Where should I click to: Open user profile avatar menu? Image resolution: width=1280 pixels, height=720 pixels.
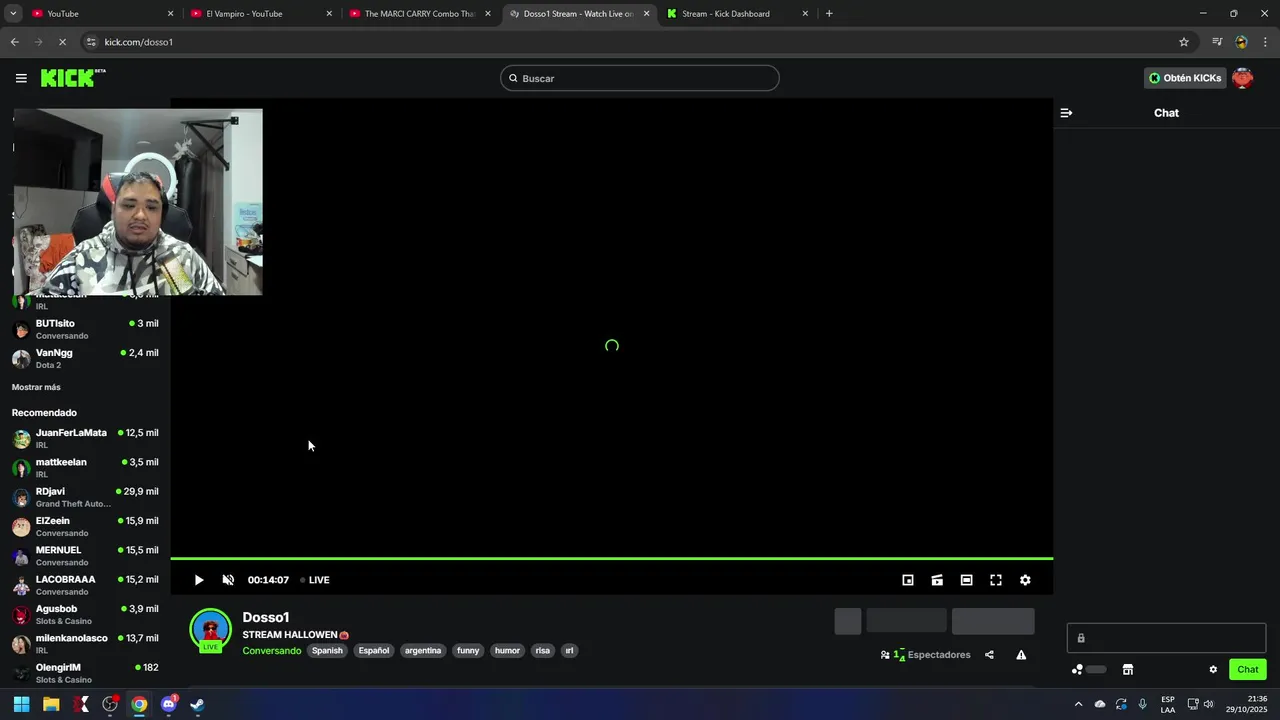[x=1243, y=78]
